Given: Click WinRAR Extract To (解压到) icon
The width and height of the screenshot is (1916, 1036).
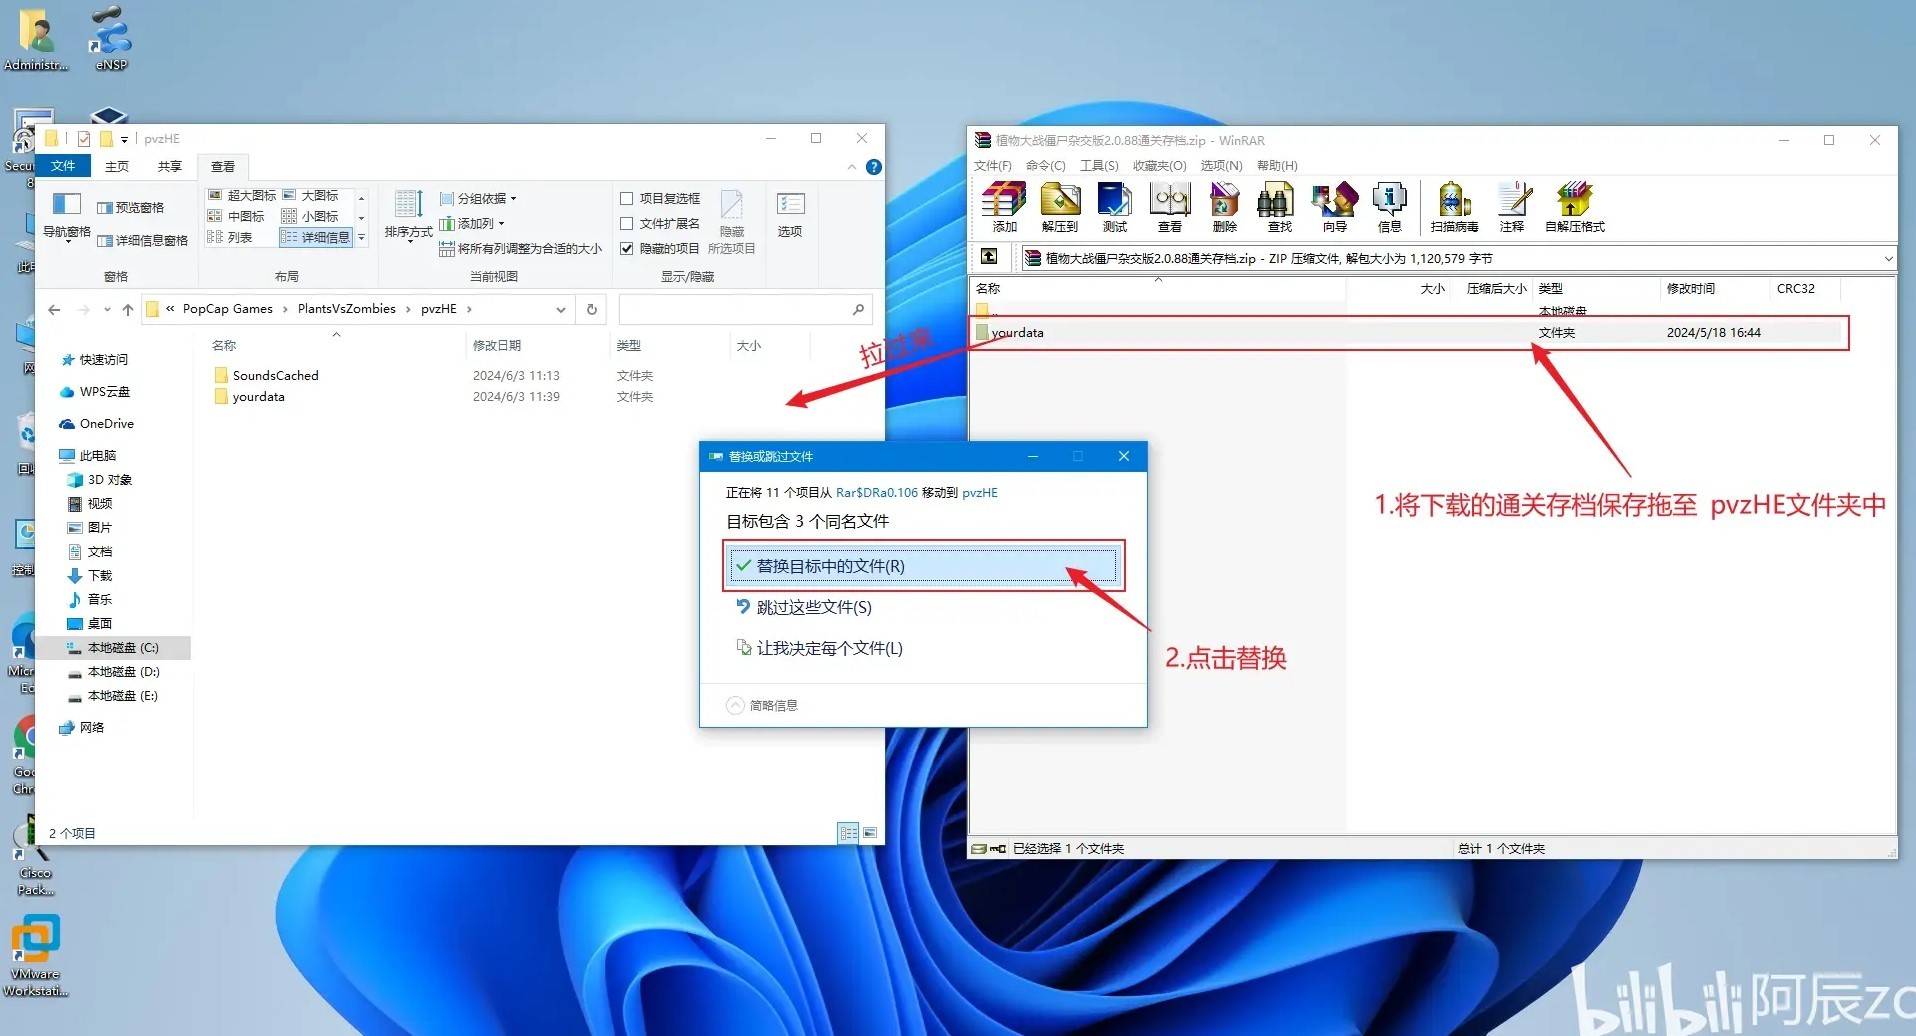Looking at the screenshot, I should [1060, 207].
